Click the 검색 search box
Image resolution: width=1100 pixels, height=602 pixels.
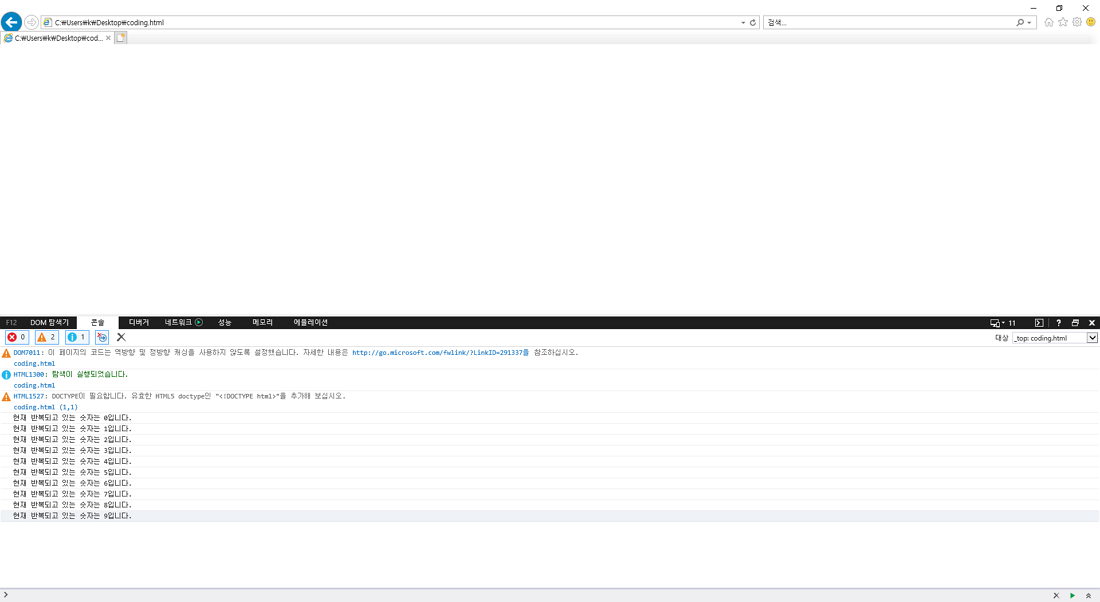click(x=888, y=22)
